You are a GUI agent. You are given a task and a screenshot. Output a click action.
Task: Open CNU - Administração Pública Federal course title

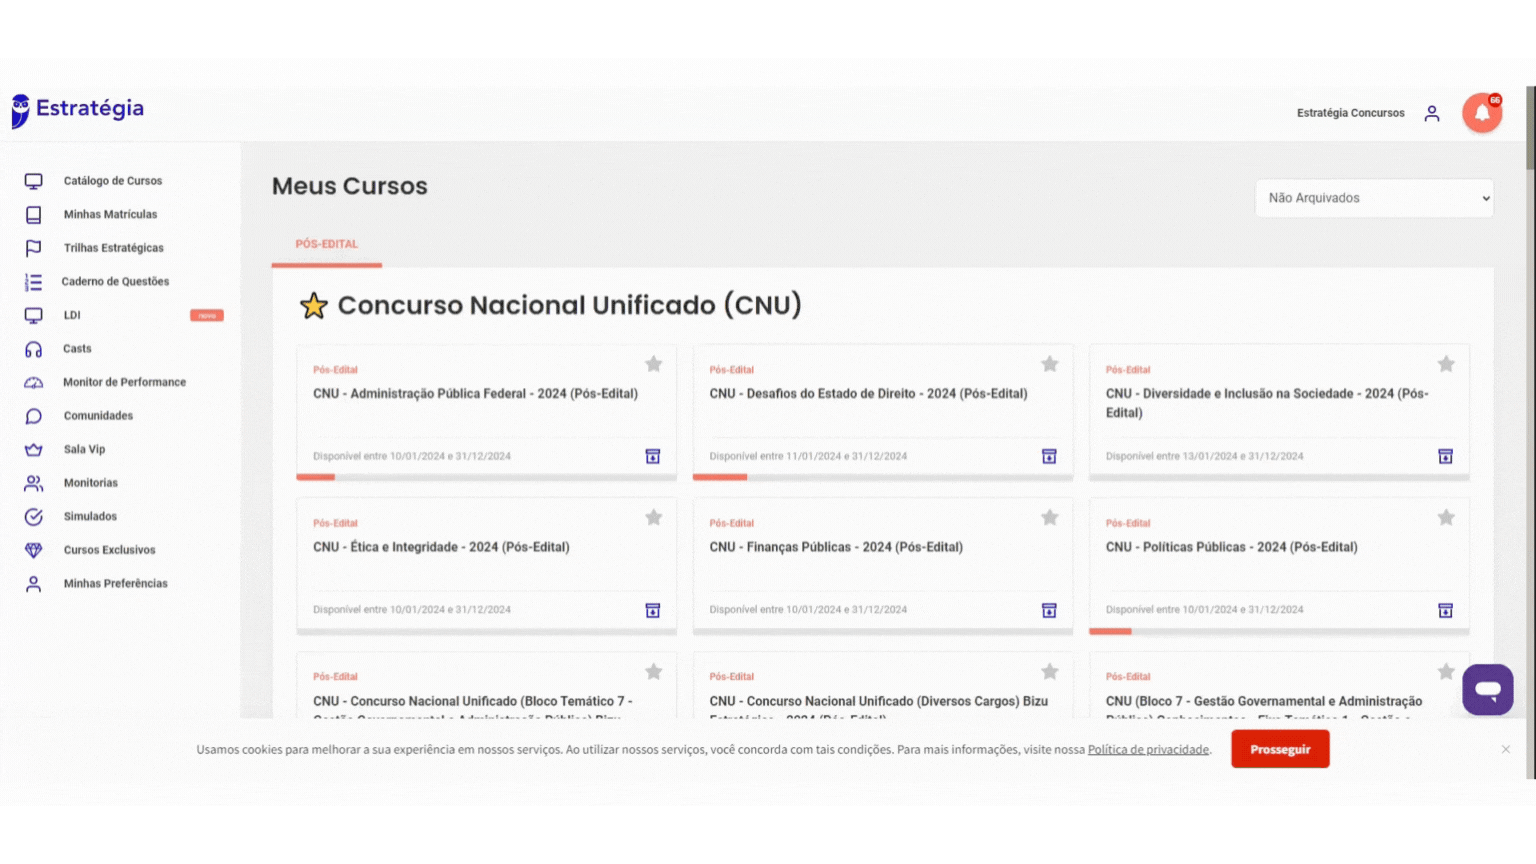coord(475,394)
